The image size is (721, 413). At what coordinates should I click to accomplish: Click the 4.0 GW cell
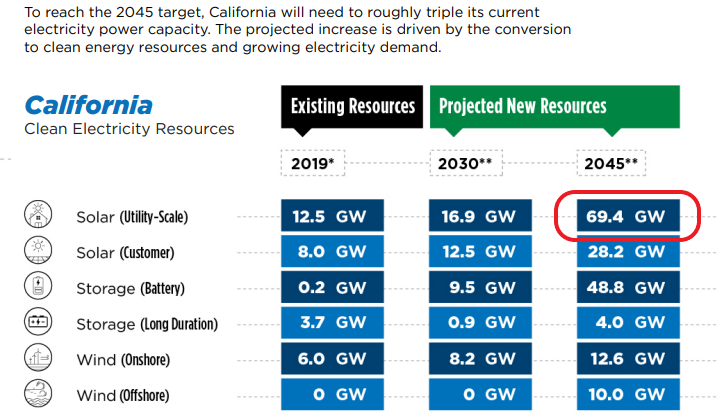coord(628,322)
